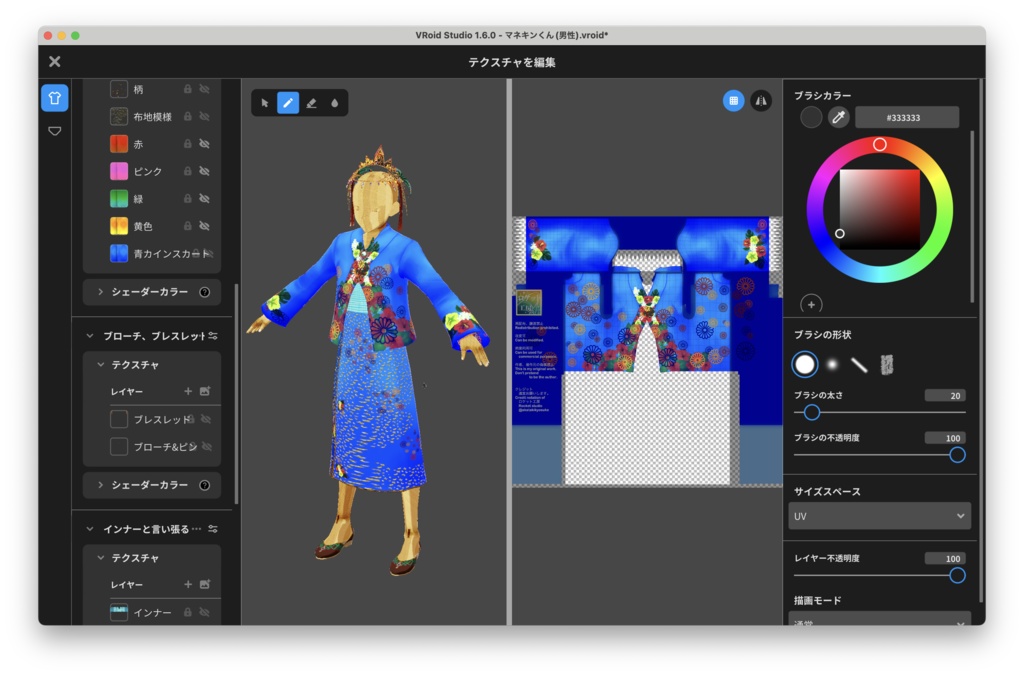This screenshot has height=676, width=1024.
Task: Toggle the UV grid guide display
Action: tap(733, 101)
